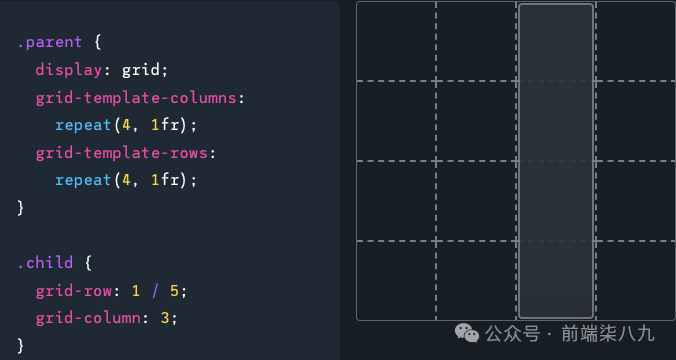This screenshot has height=360, width=676.
Task: Click the bottom-left cell of the grid preview
Action: [396, 280]
